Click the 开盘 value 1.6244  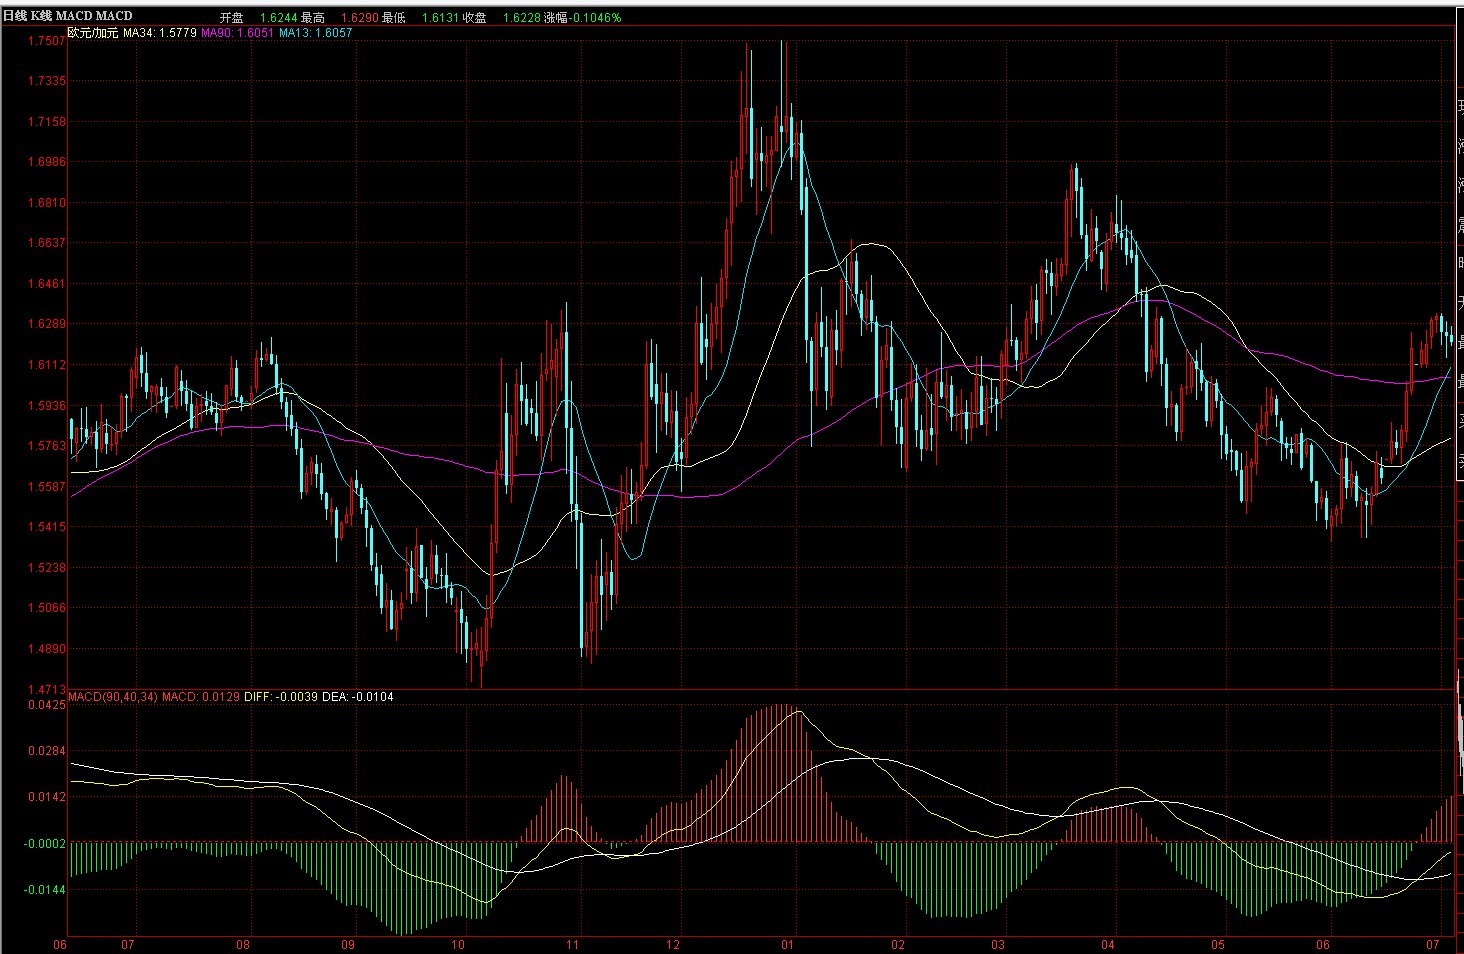coord(277,18)
